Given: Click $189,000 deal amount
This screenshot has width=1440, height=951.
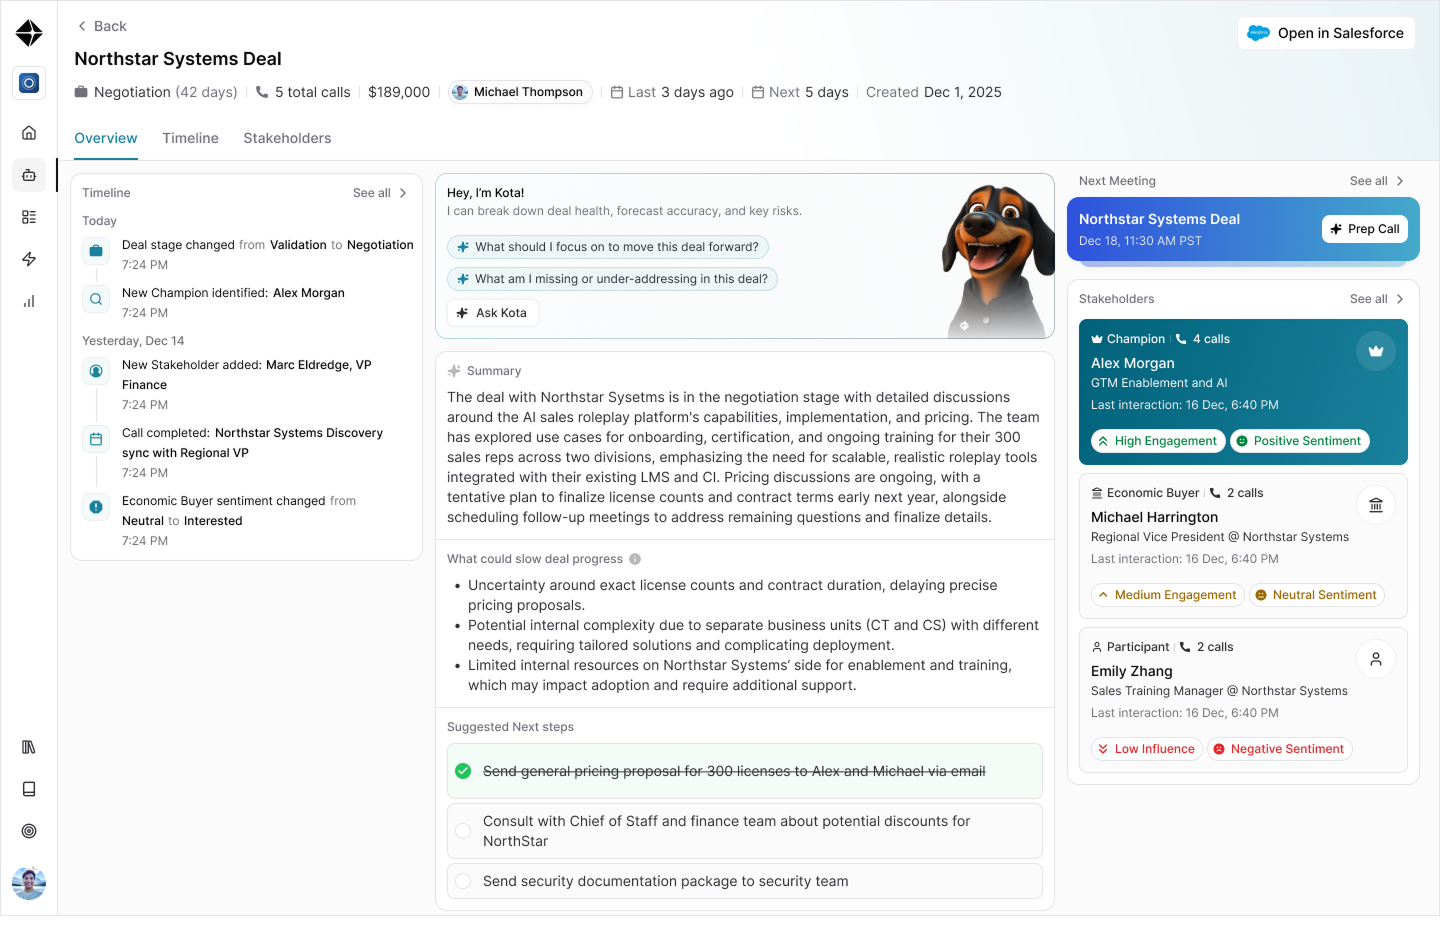Looking at the screenshot, I should (399, 92).
